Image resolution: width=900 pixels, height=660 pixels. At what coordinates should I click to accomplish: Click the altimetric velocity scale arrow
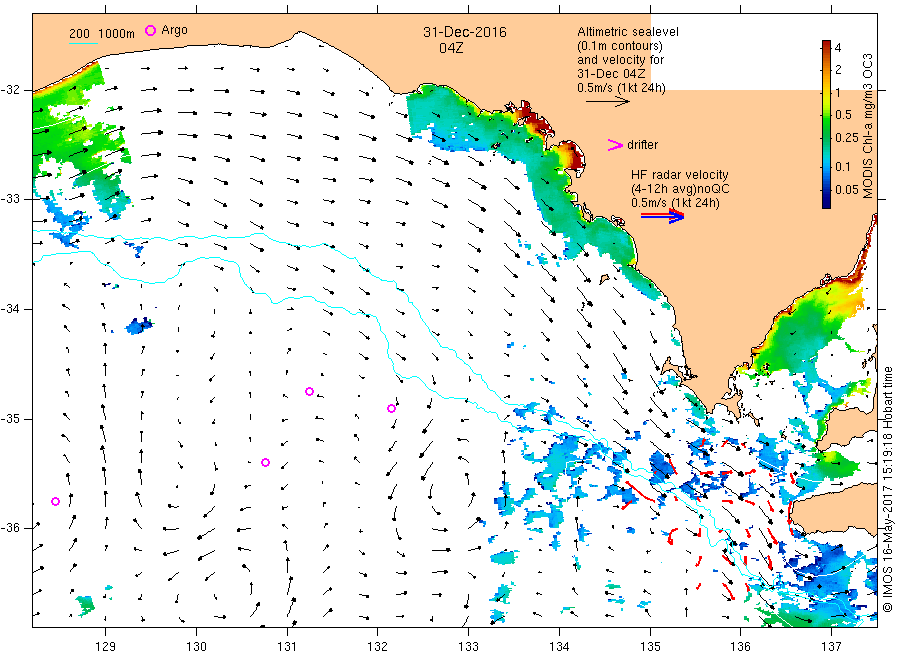(x=608, y=102)
